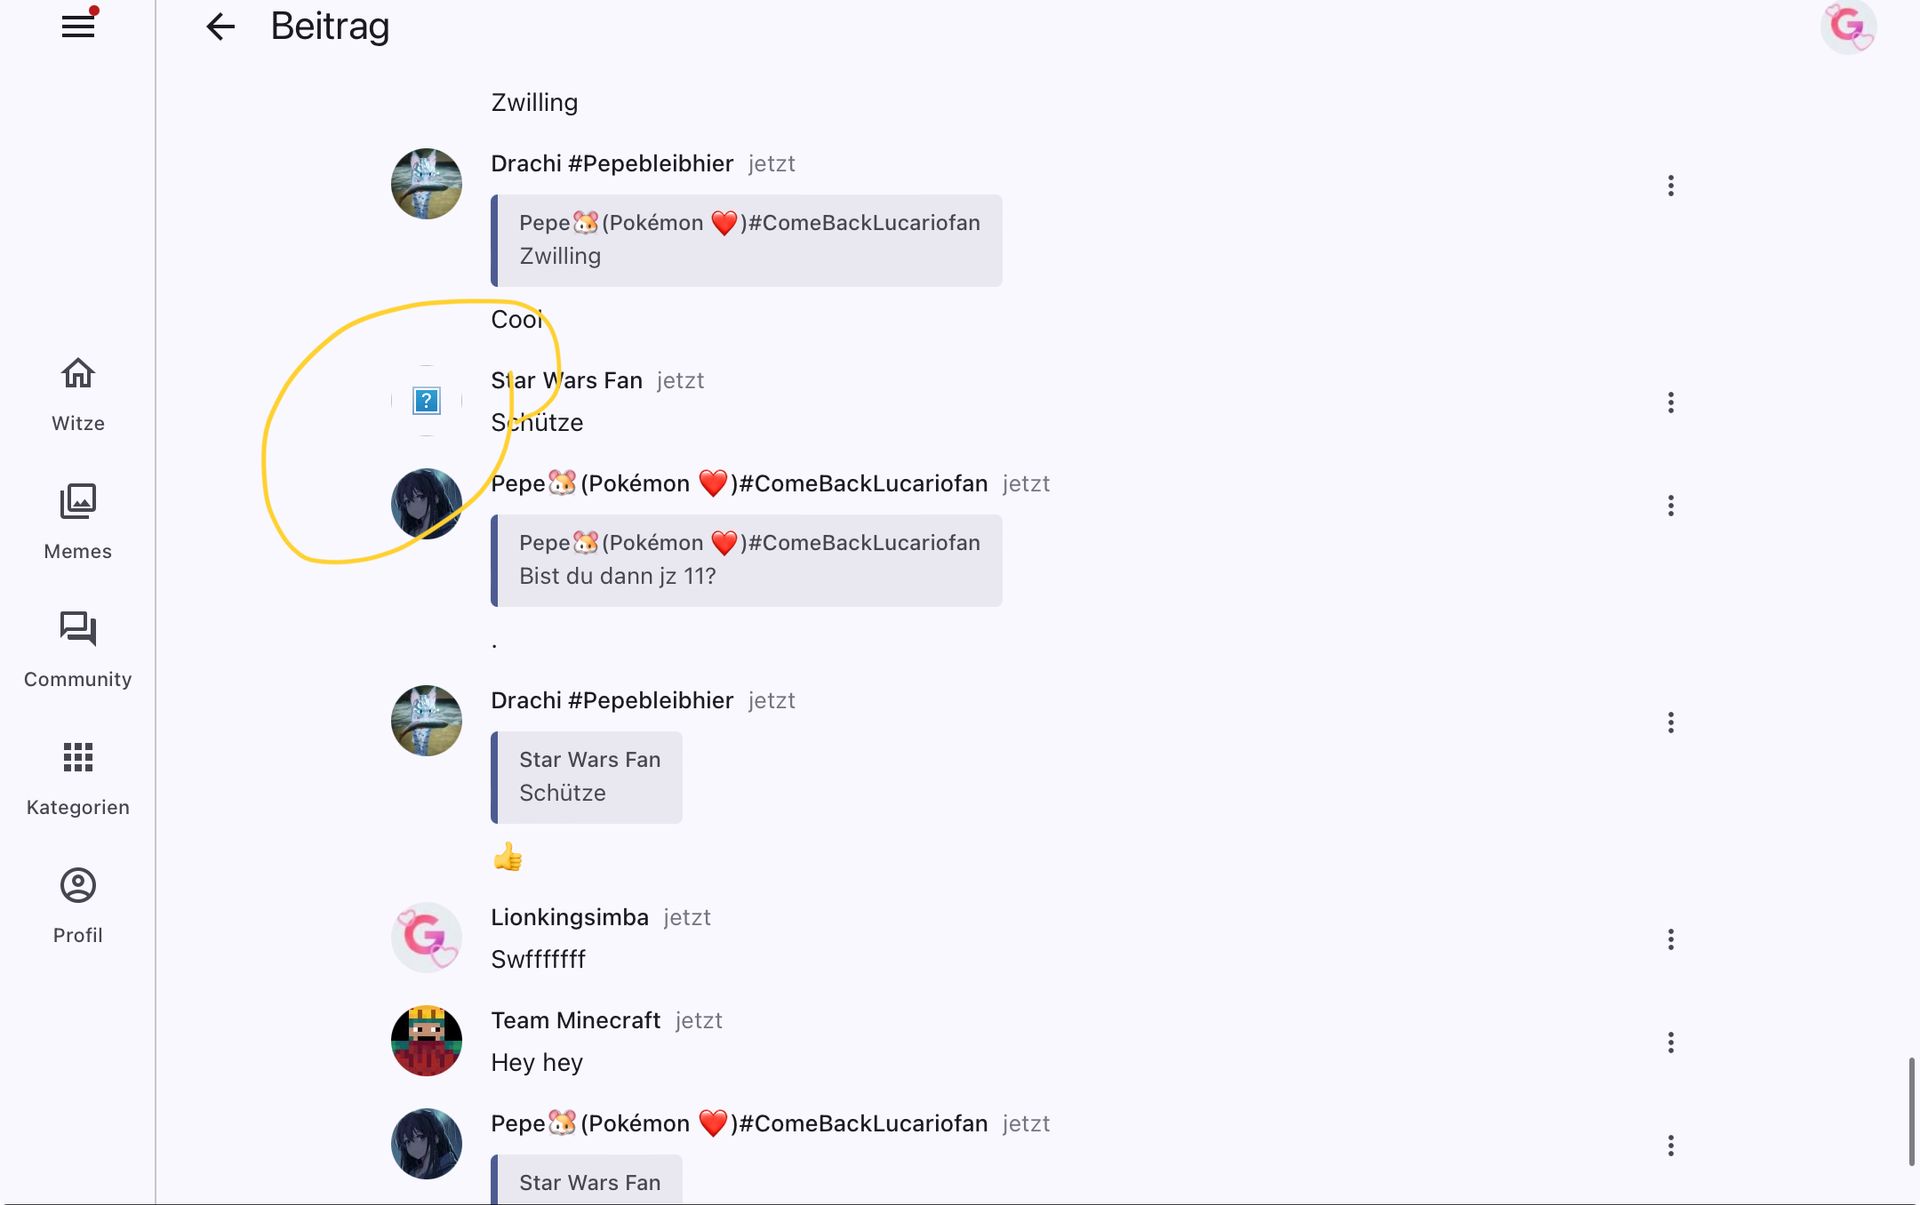Jump to quoted 'Star Wars Fan Schütze' message
Screen dimensions: 1920x1205
(586, 777)
